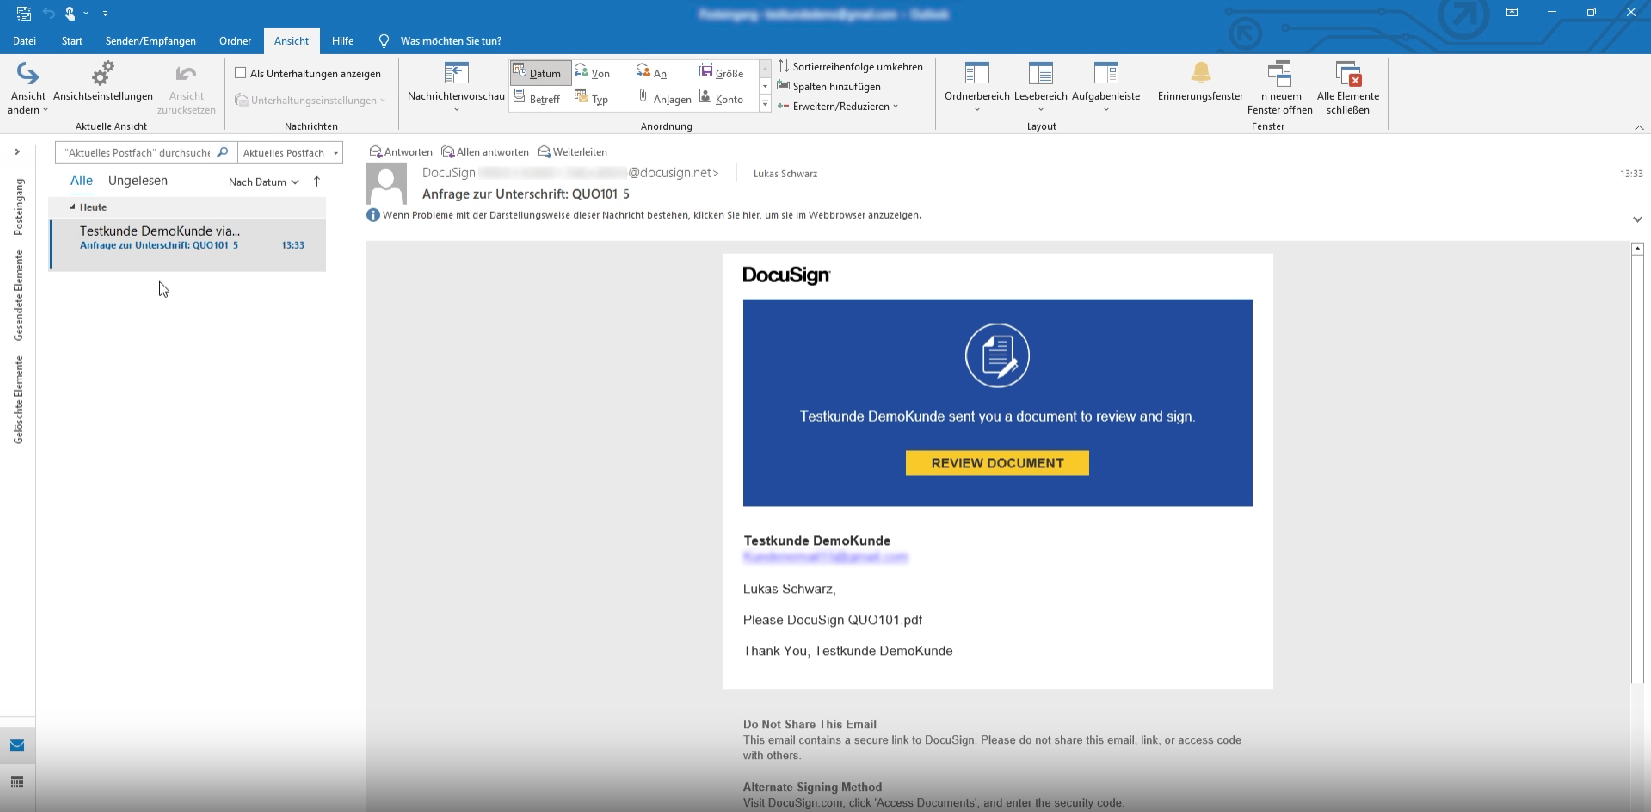Expand the Erweitern/Reduzieren menu
The height and width of the screenshot is (812, 1651).
click(x=838, y=106)
